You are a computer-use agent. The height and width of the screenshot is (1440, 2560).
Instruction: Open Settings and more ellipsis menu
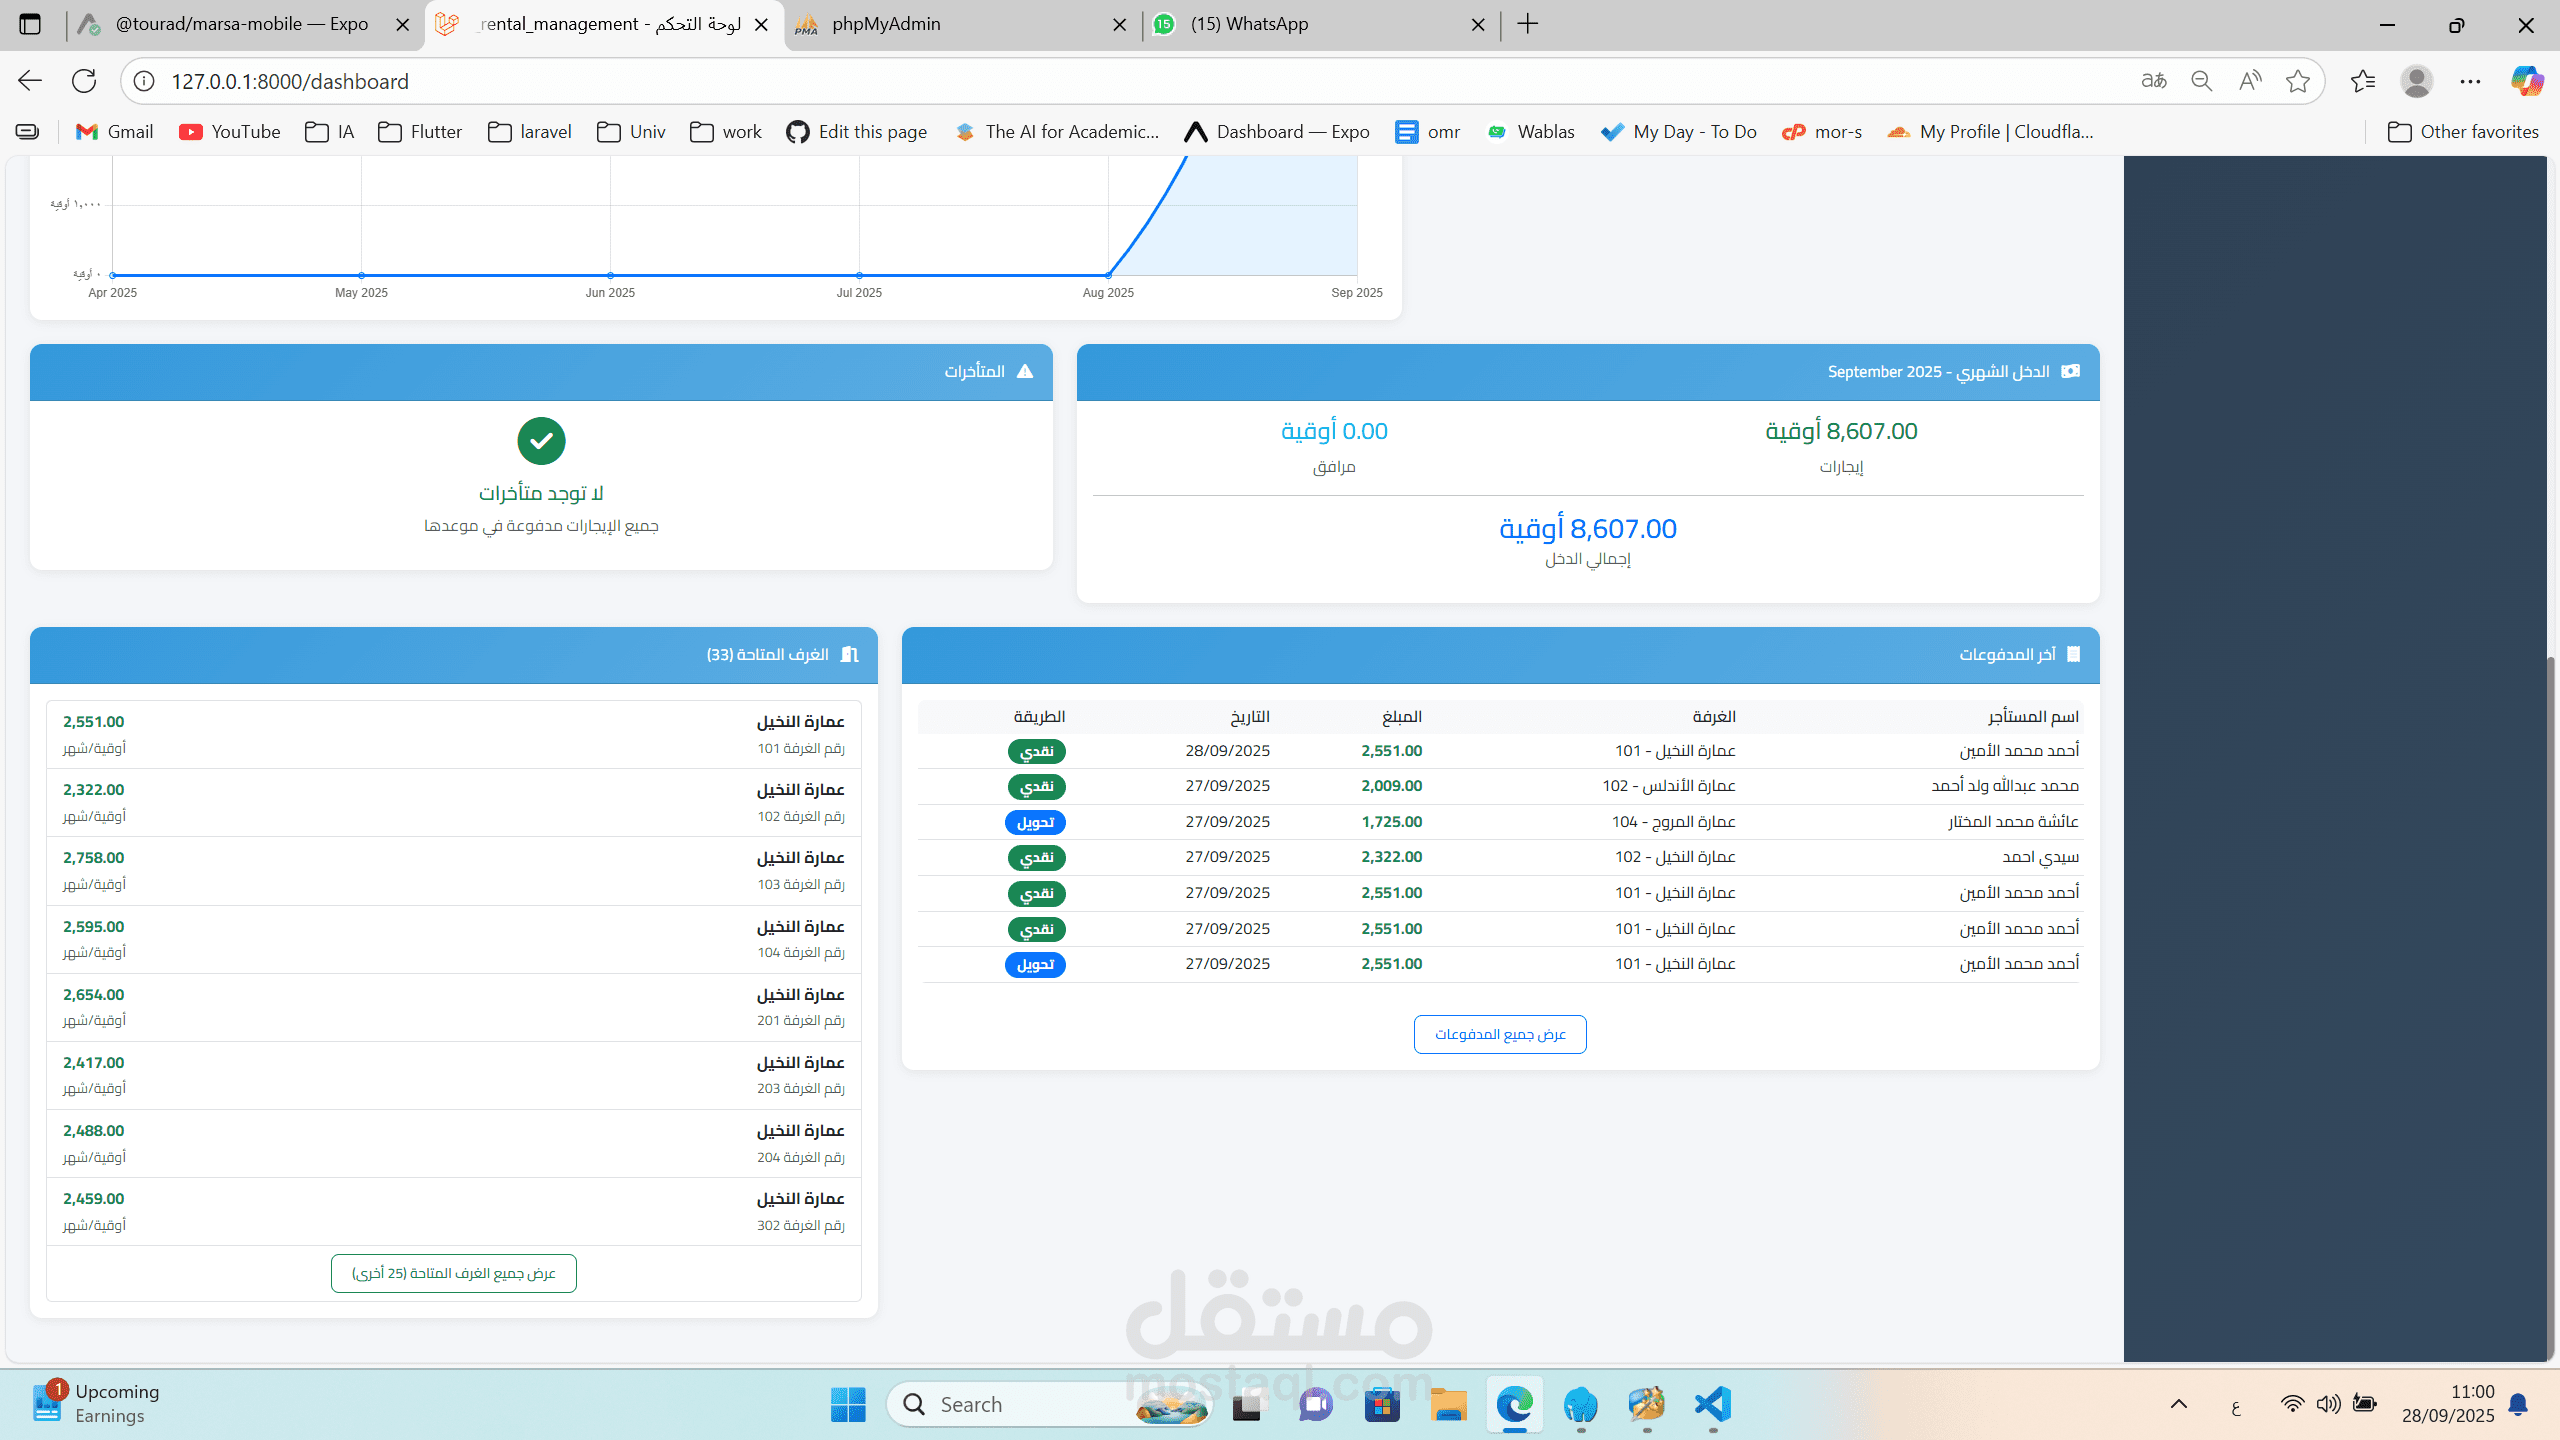point(2470,81)
